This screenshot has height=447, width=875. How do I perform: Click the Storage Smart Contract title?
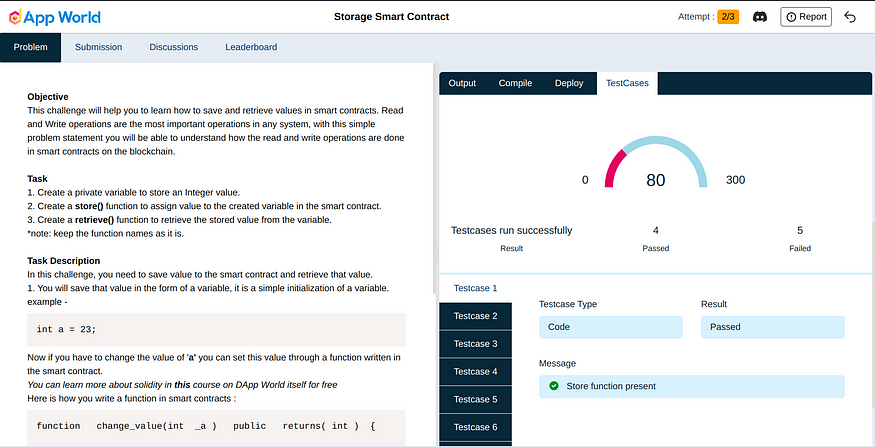(391, 17)
